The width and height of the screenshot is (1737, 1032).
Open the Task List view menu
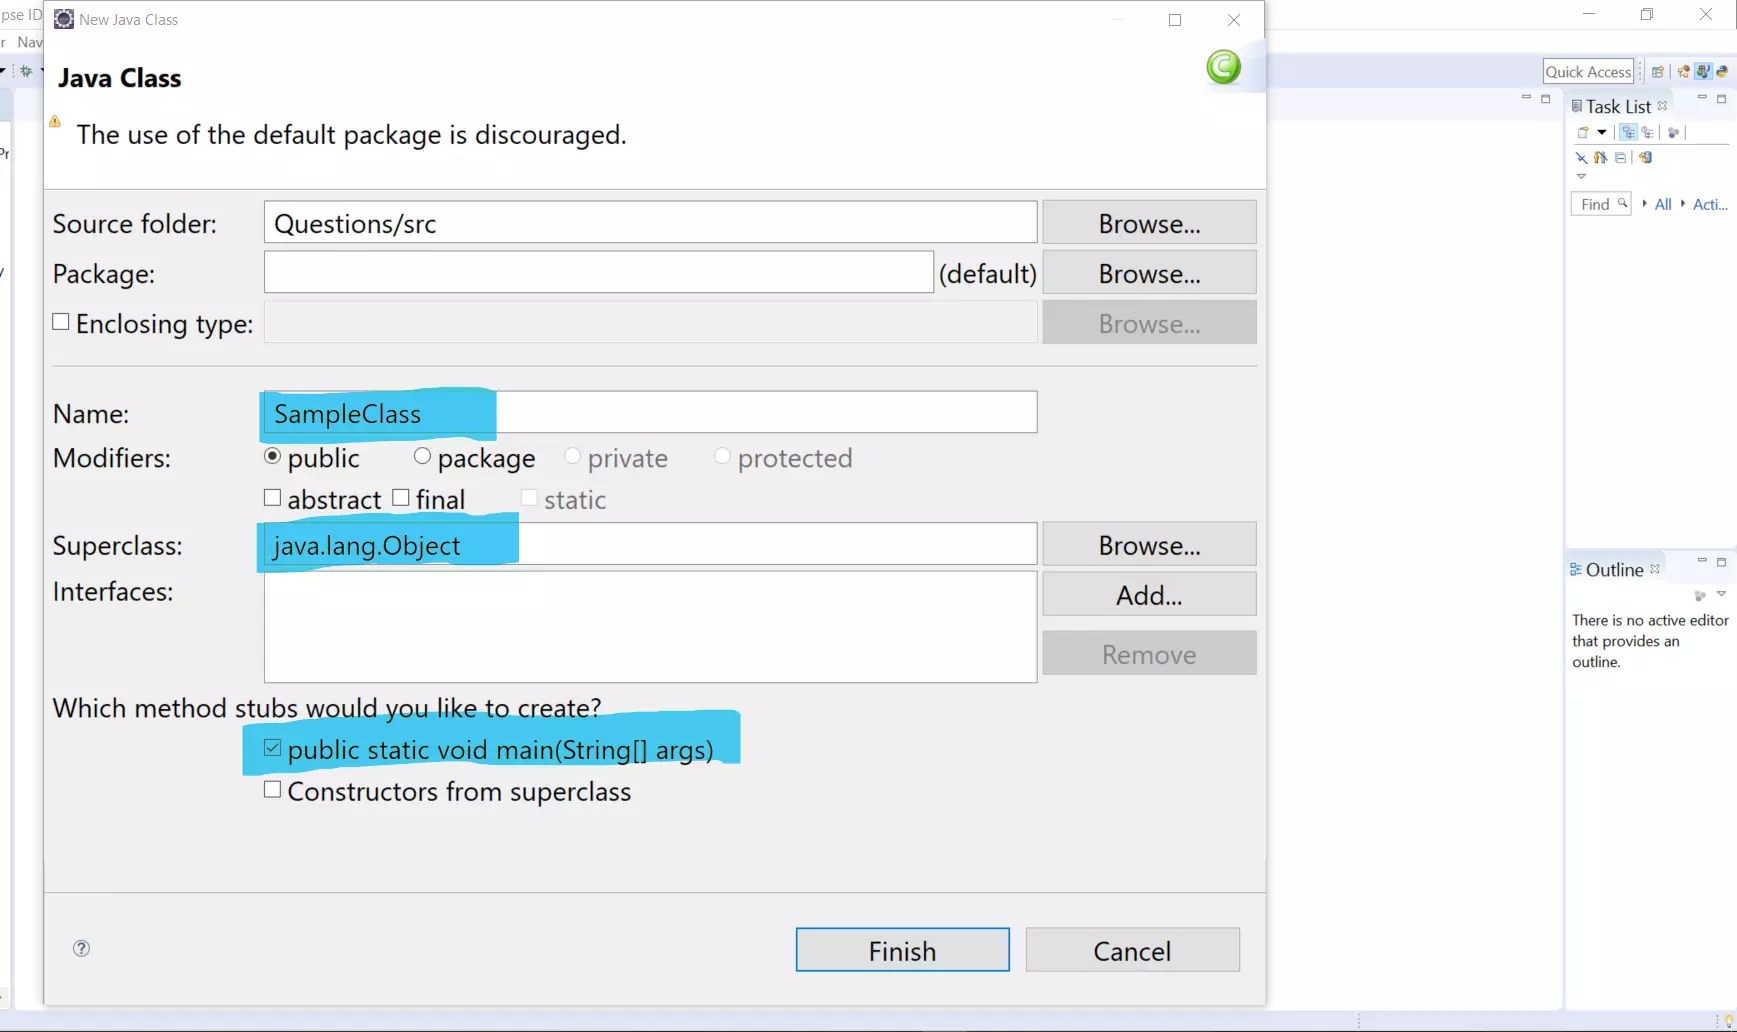coord(1581,176)
